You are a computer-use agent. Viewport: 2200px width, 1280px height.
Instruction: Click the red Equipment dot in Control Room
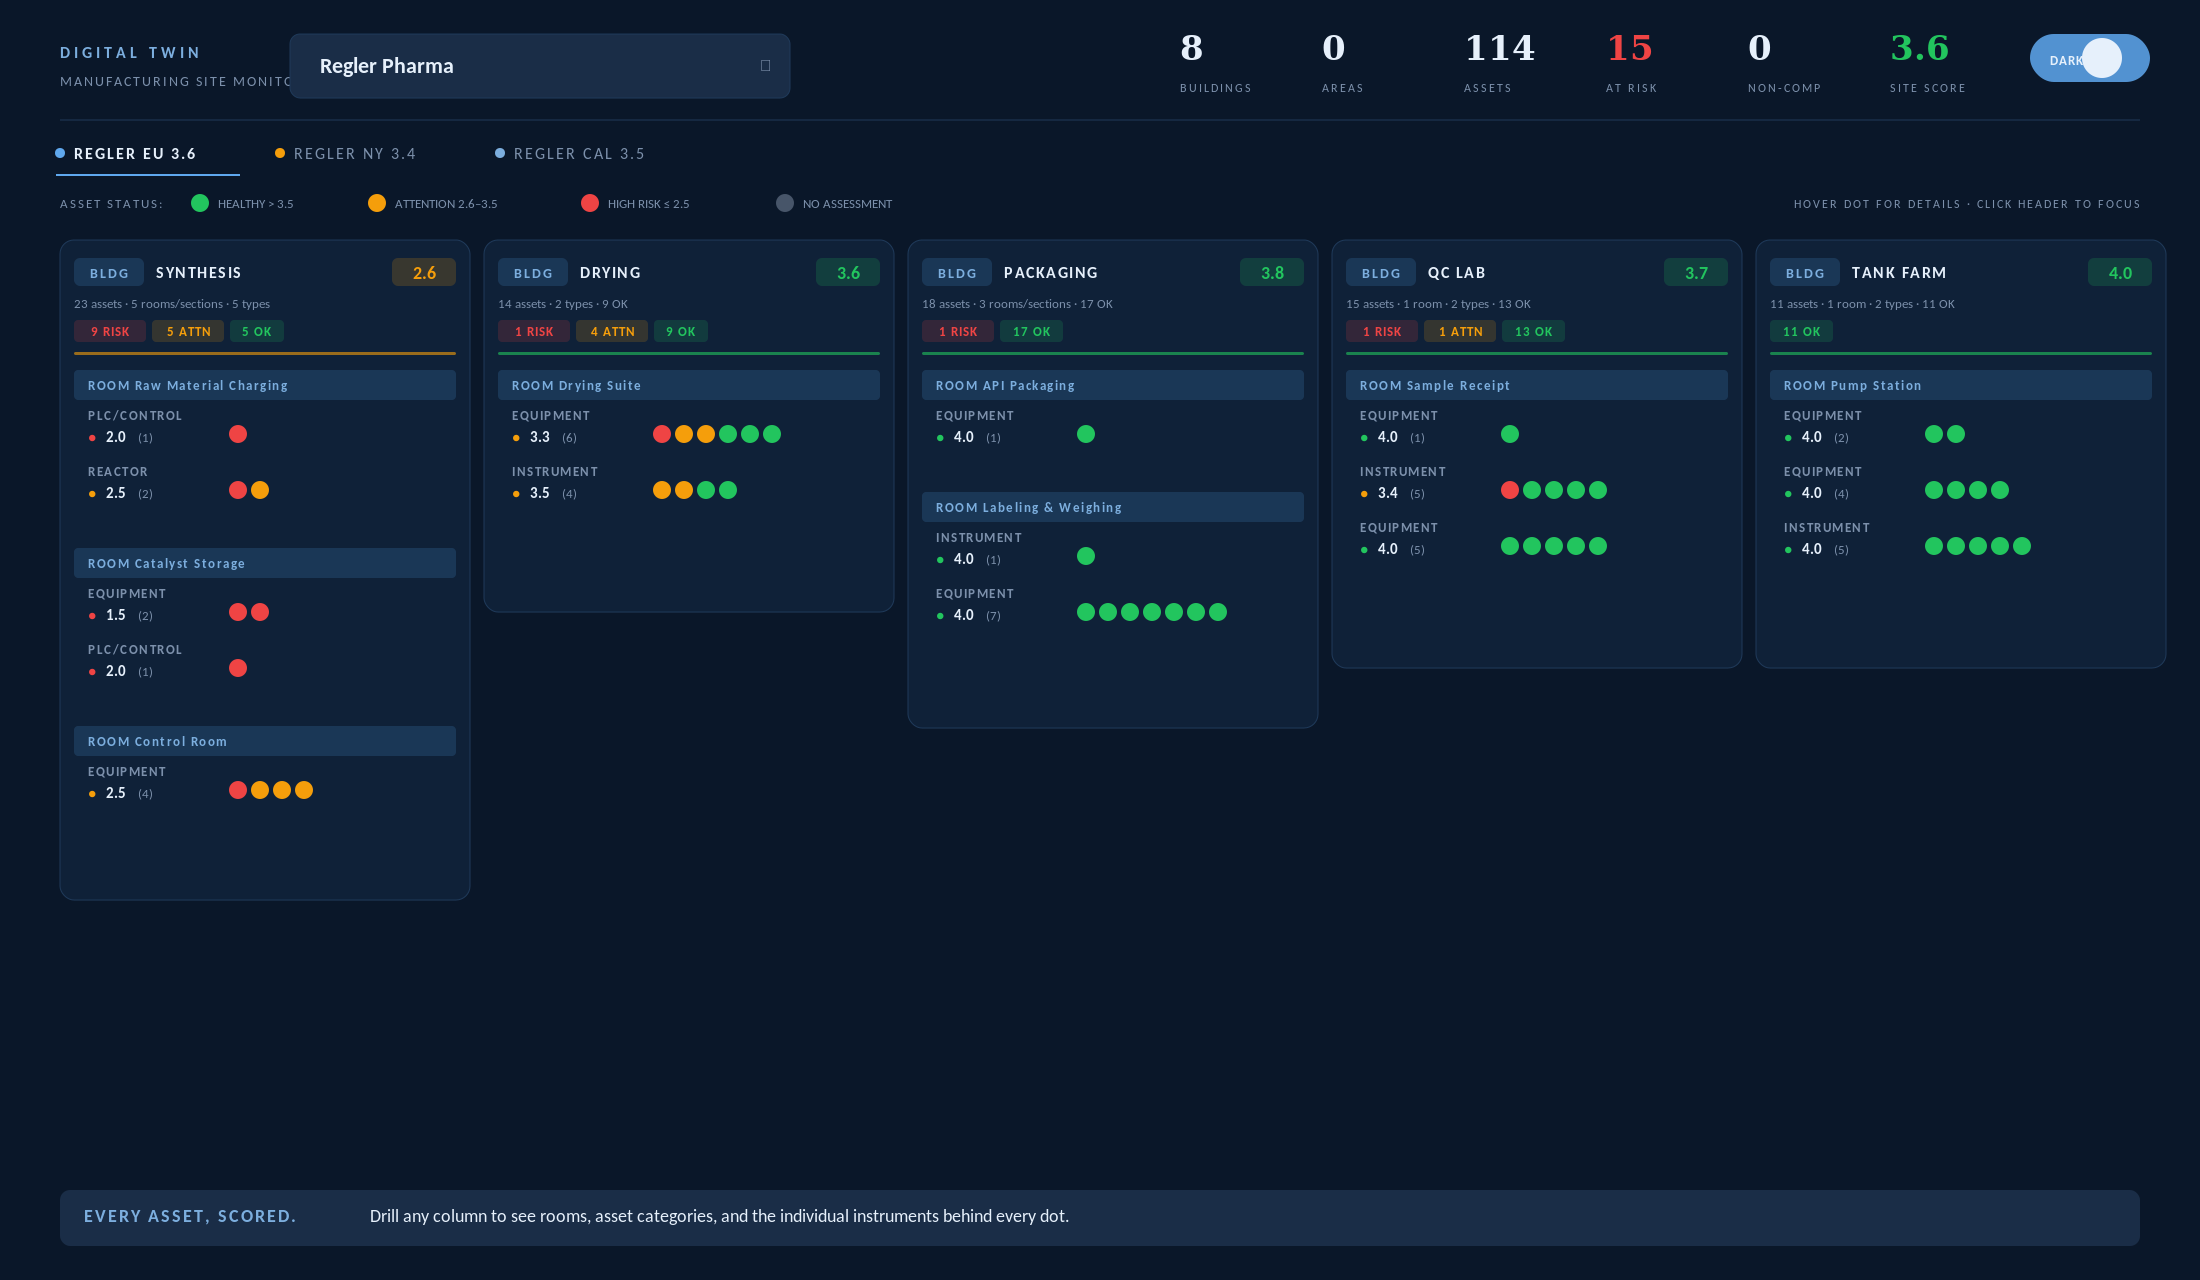pos(238,790)
